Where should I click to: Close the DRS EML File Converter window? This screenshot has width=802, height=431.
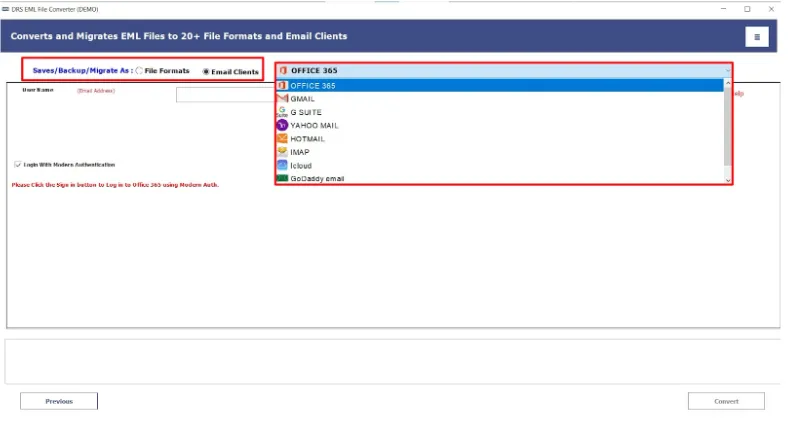tap(771, 9)
